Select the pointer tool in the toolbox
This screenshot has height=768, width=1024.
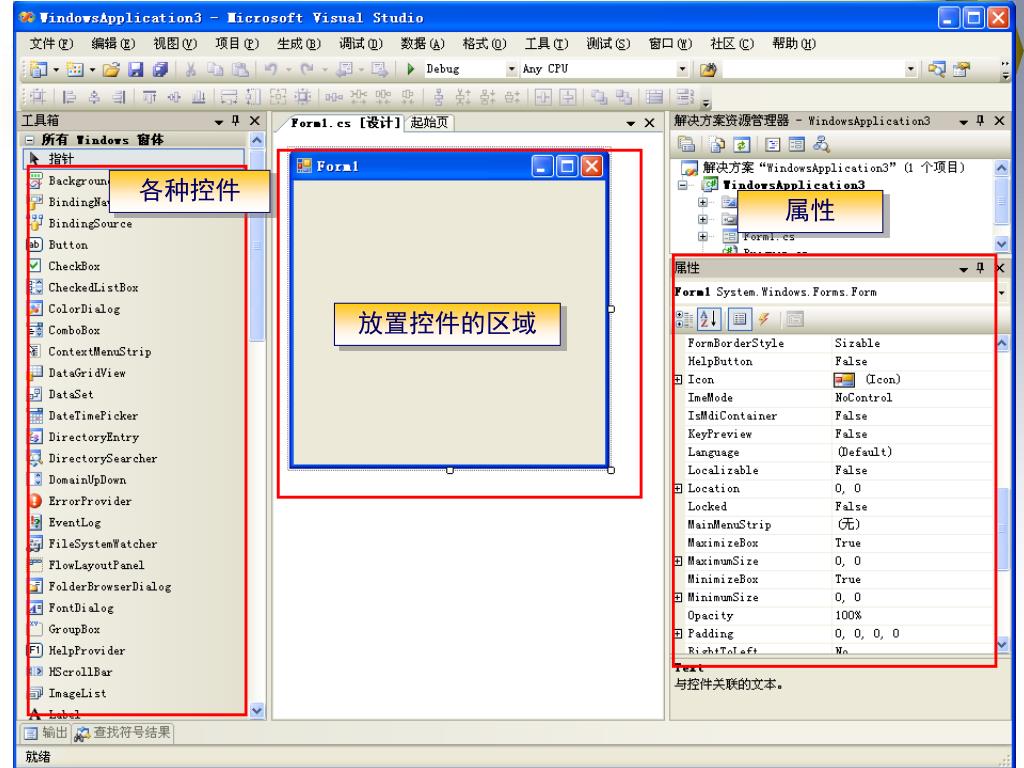tap(134, 159)
